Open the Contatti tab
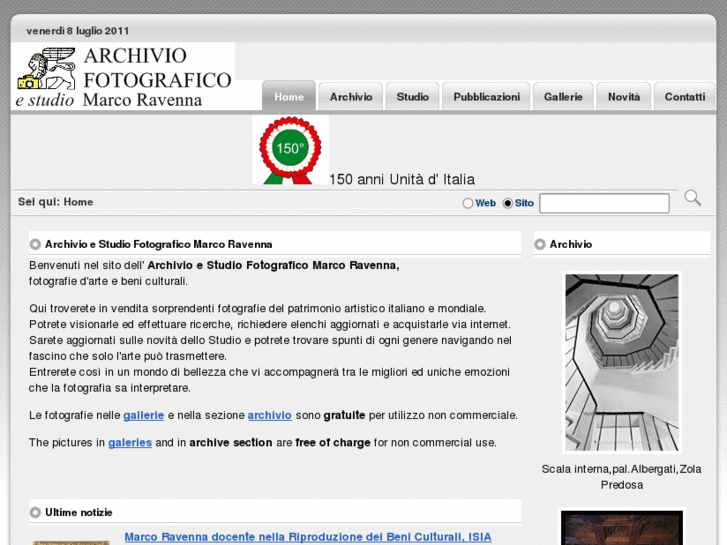The height and width of the screenshot is (545, 727). click(685, 96)
